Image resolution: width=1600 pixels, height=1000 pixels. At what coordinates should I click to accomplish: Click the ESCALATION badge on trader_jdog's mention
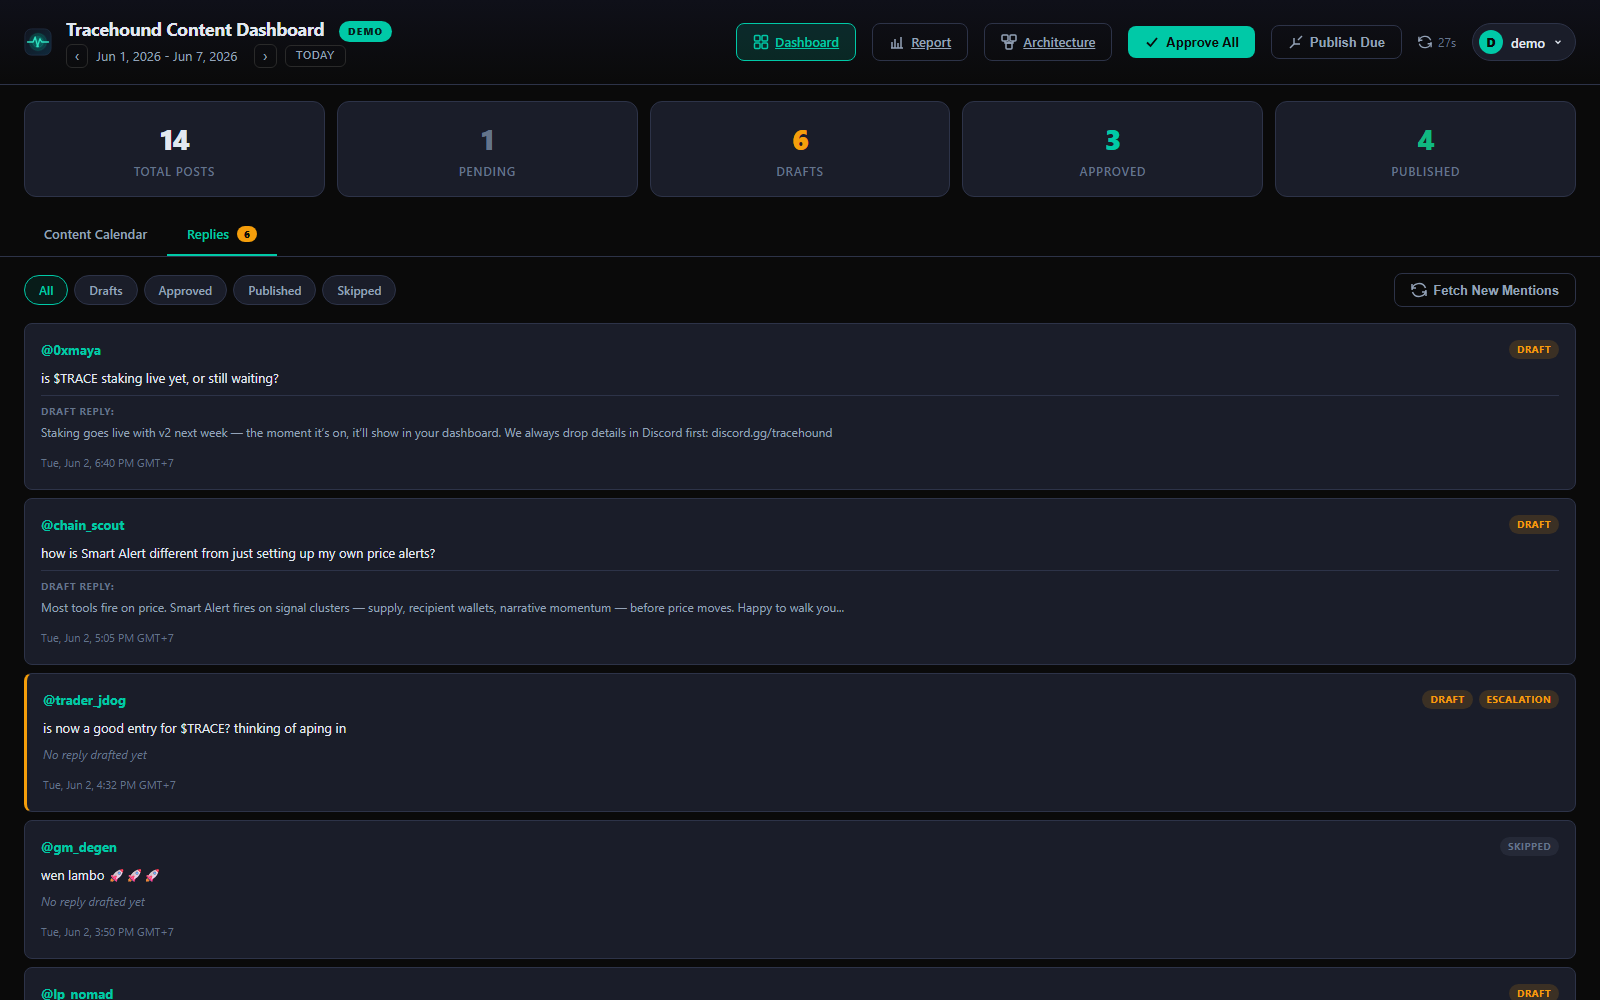[x=1518, y=700]
